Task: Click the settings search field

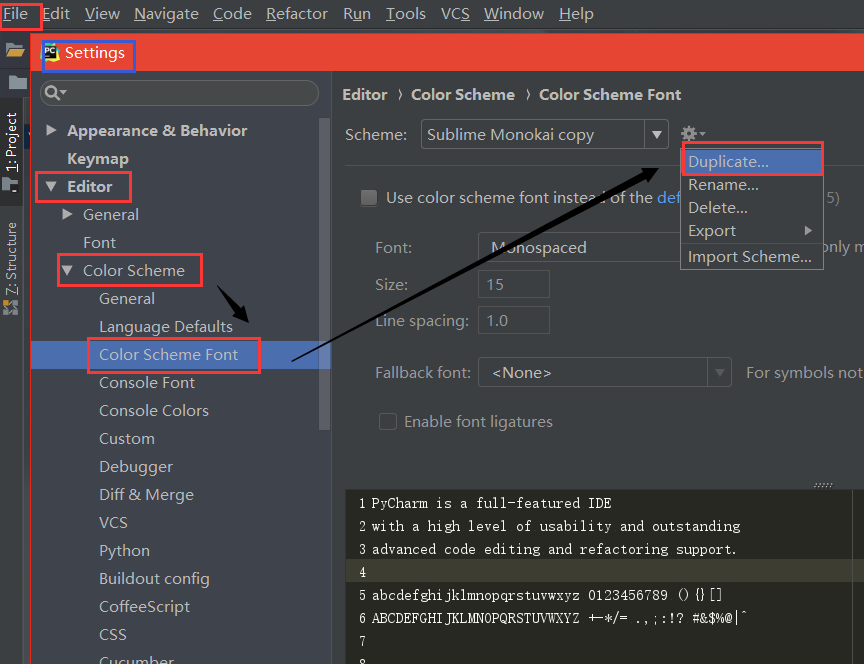Action: 180,93
